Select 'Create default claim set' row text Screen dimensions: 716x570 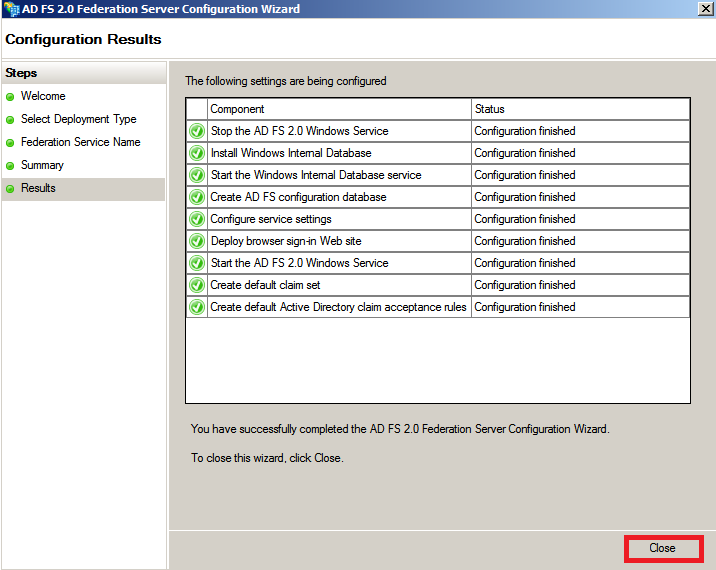[x=265, y=285]
